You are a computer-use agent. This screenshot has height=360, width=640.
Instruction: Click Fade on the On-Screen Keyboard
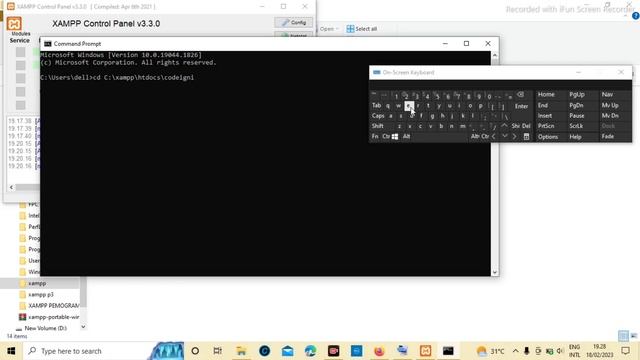tap(608, 137)
